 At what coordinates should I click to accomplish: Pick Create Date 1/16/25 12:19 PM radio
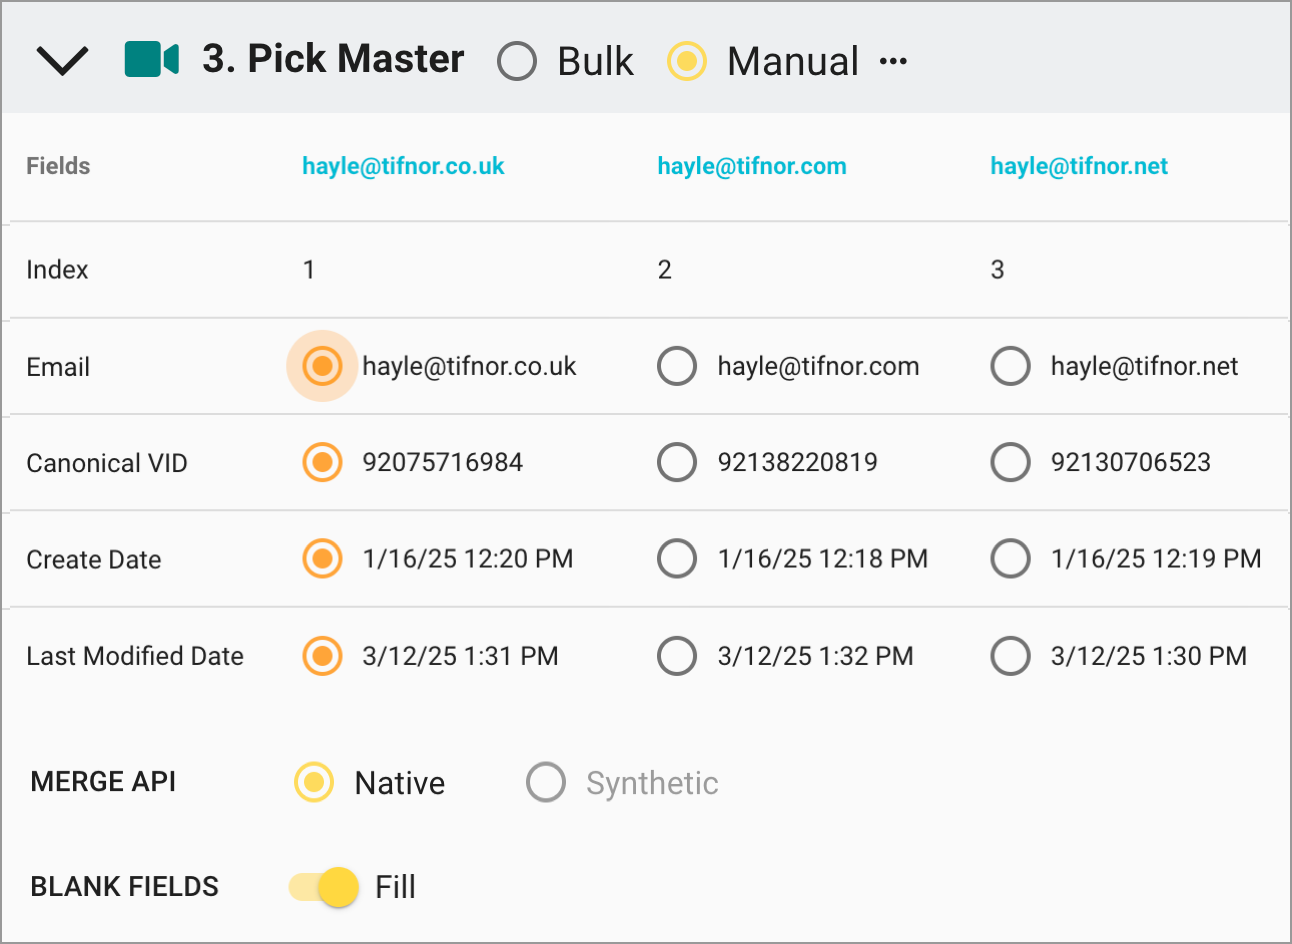click(x=1010, y=558)
